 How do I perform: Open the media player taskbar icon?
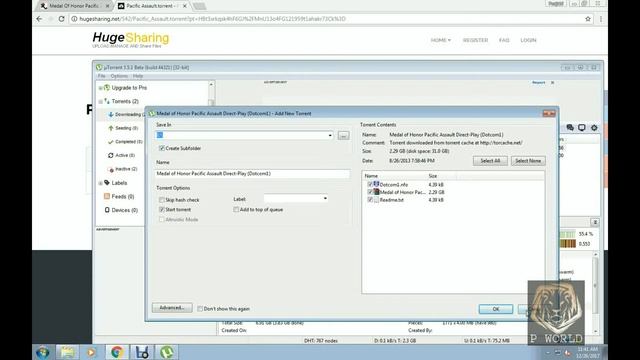91,352
